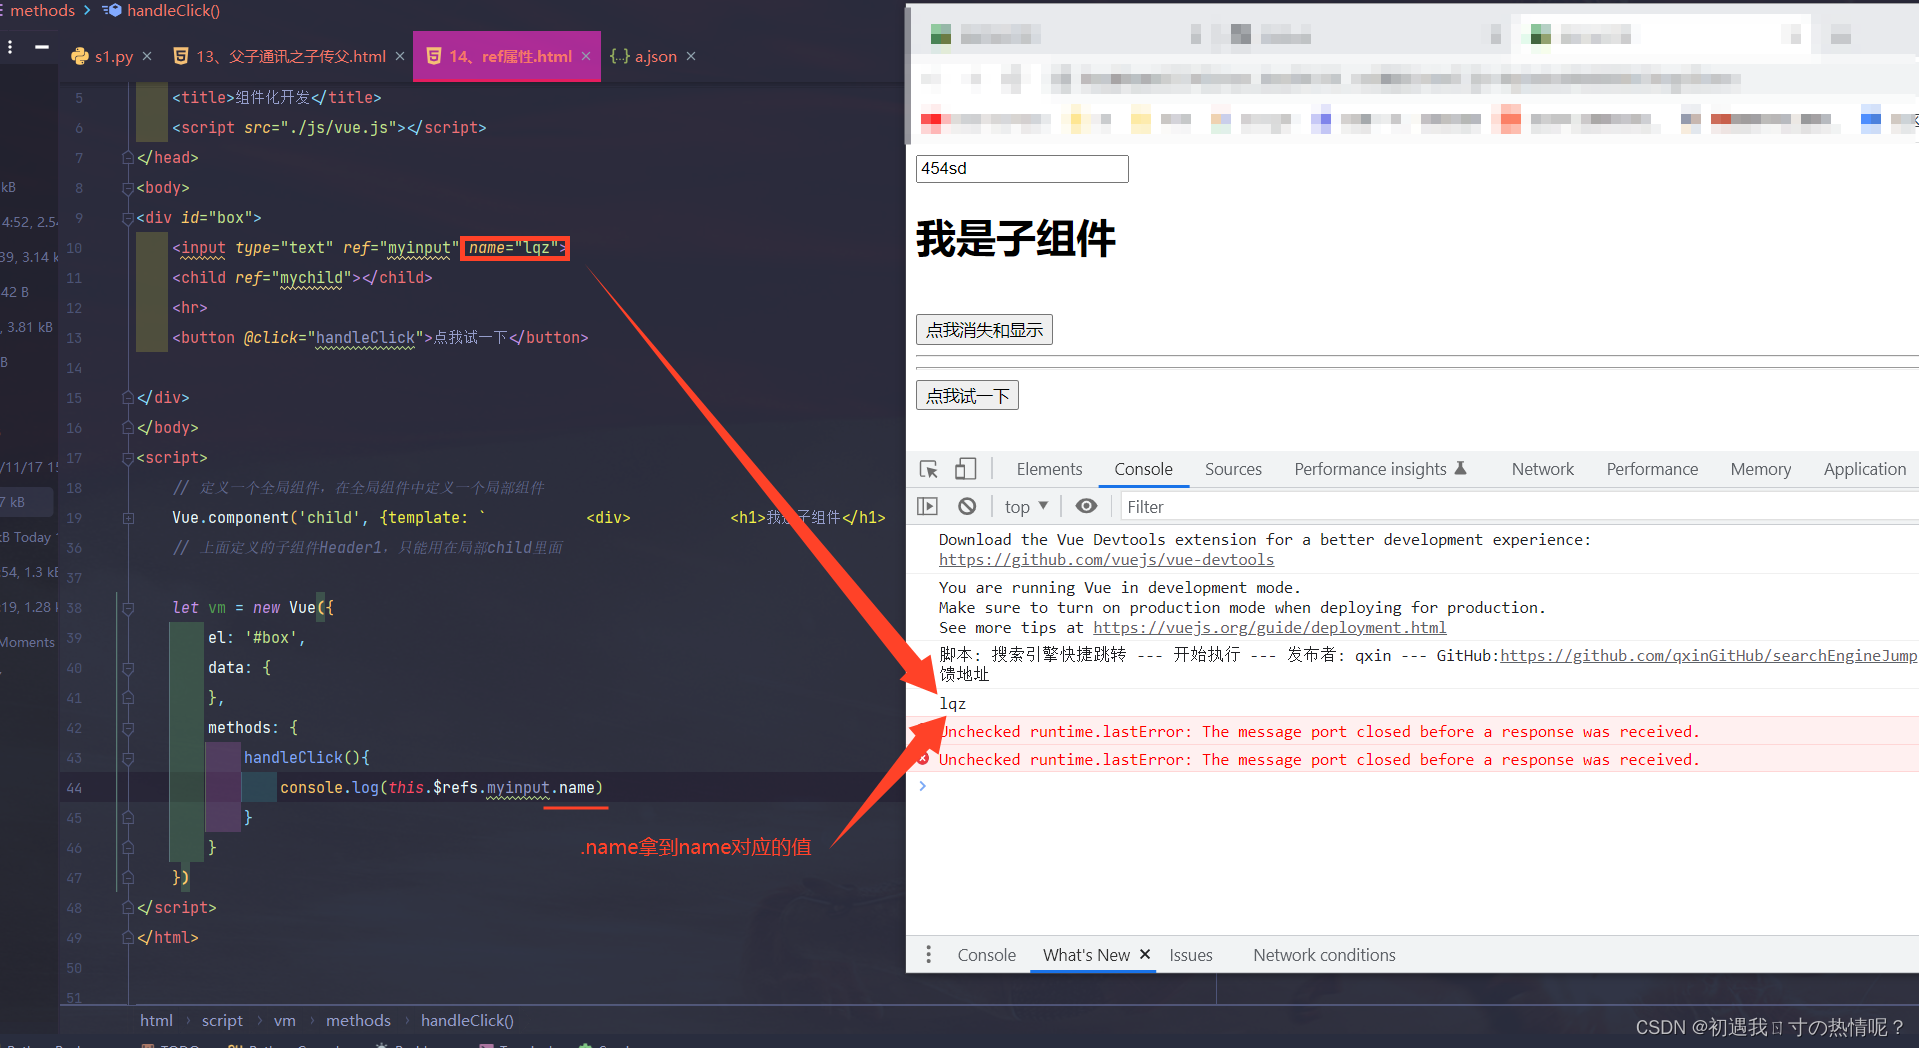This screenshot has width=1919, height=1048.
Task: Minimize the side panel with the dash icon
Action: [42, 47]
